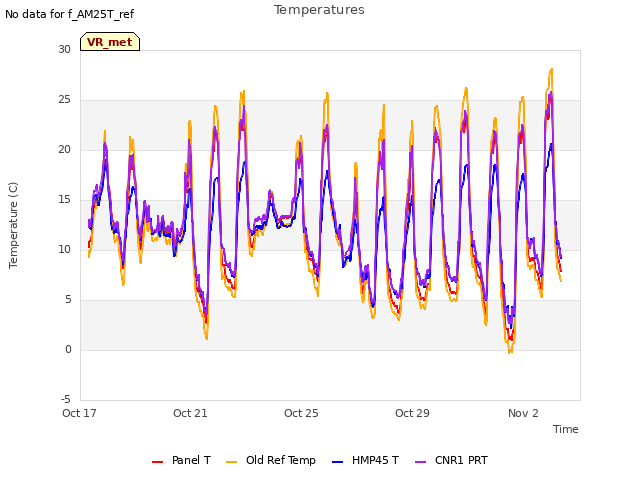
Task: Click the highest orange peak near Nov 3
Action: point(551,69)
